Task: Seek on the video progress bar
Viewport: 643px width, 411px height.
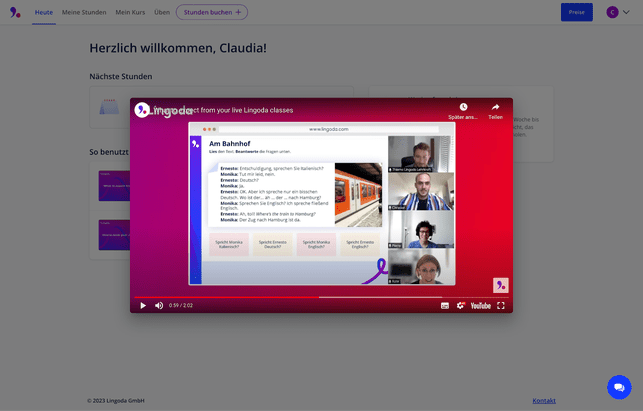Action: 320,296
